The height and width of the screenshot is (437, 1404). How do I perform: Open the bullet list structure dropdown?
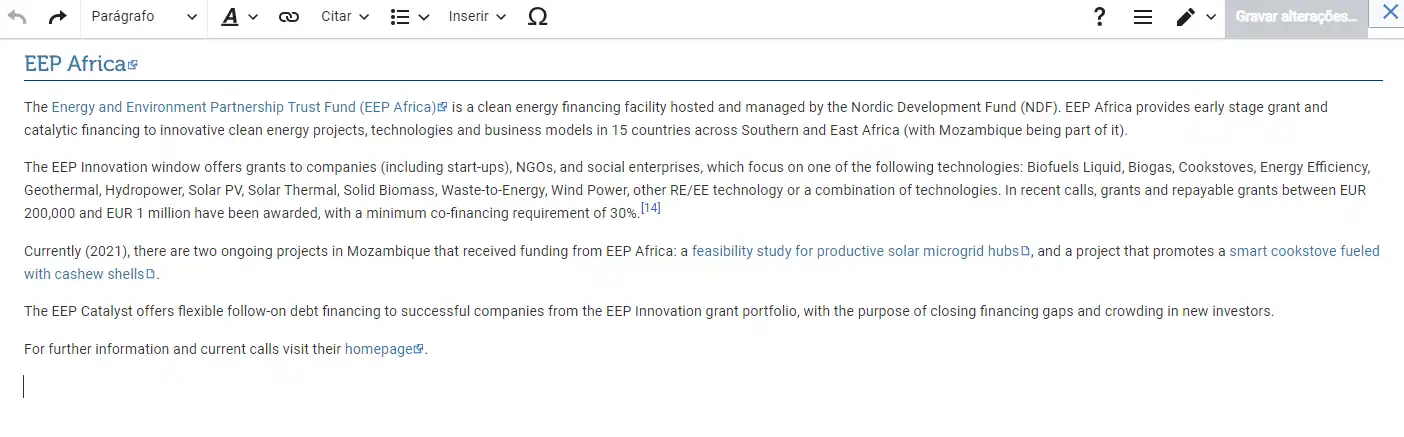(x=409, y=17)
